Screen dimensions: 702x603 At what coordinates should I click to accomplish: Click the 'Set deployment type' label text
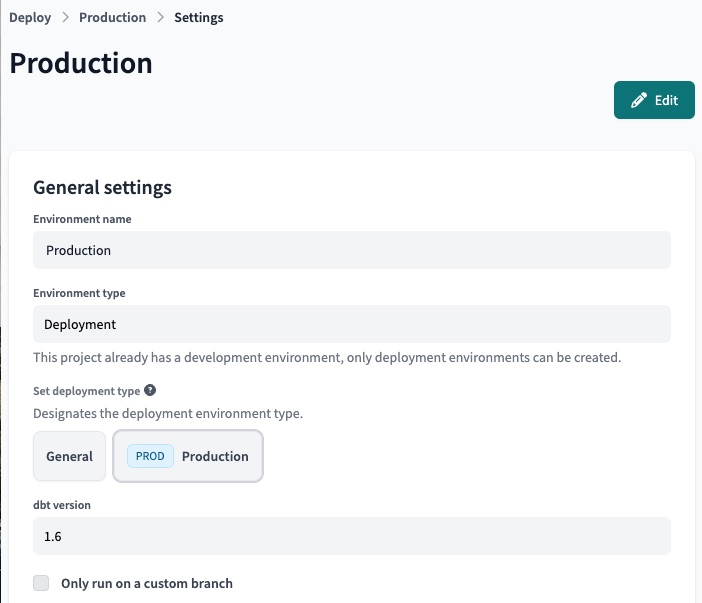[86, 391]
